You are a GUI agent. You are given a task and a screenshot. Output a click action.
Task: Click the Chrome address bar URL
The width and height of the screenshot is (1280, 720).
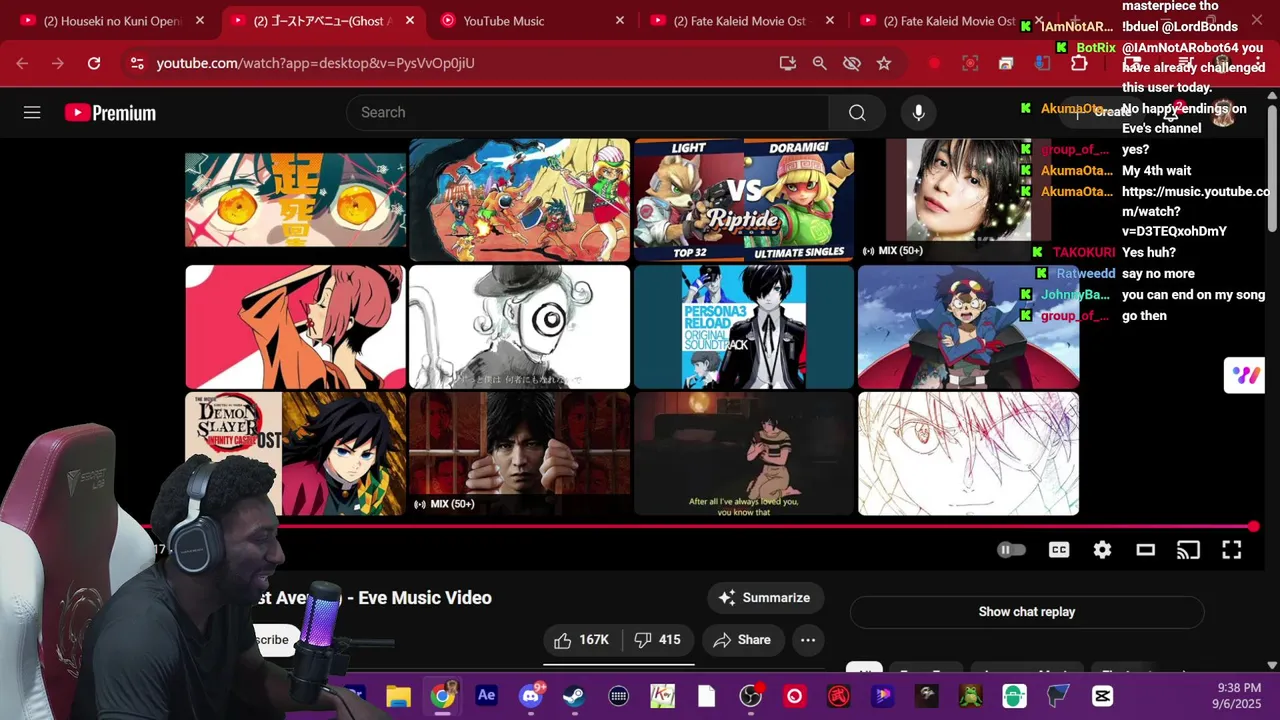tap(316, 63)
